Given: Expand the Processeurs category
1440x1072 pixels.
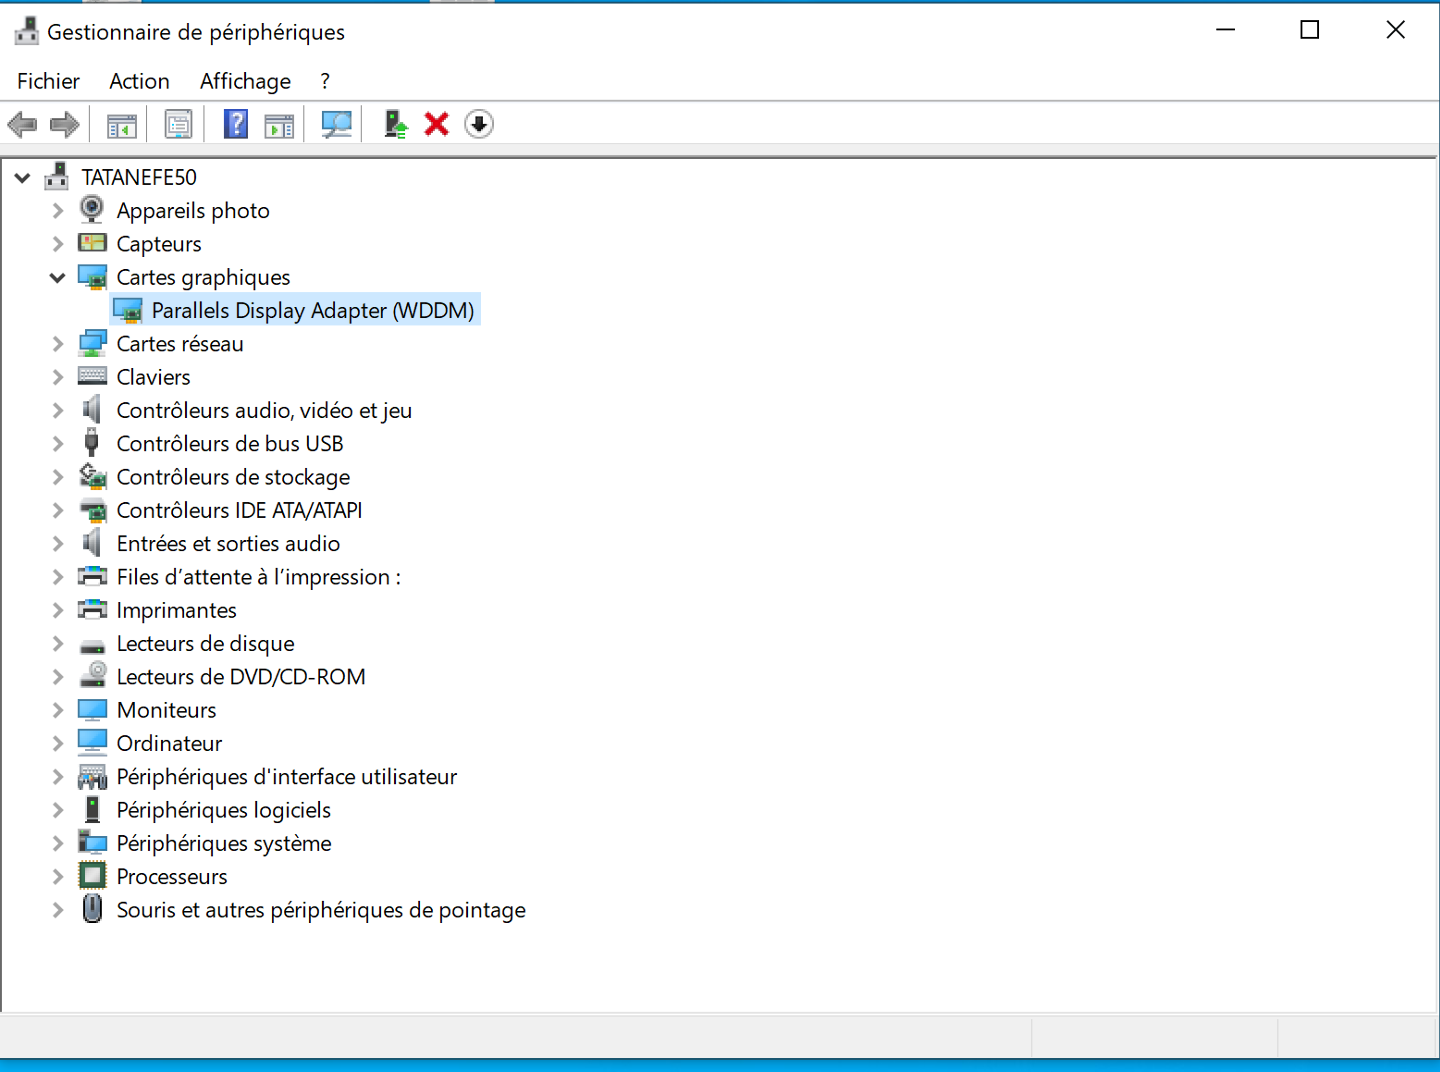Looking at the screenshot, I should tap(58, 877).
